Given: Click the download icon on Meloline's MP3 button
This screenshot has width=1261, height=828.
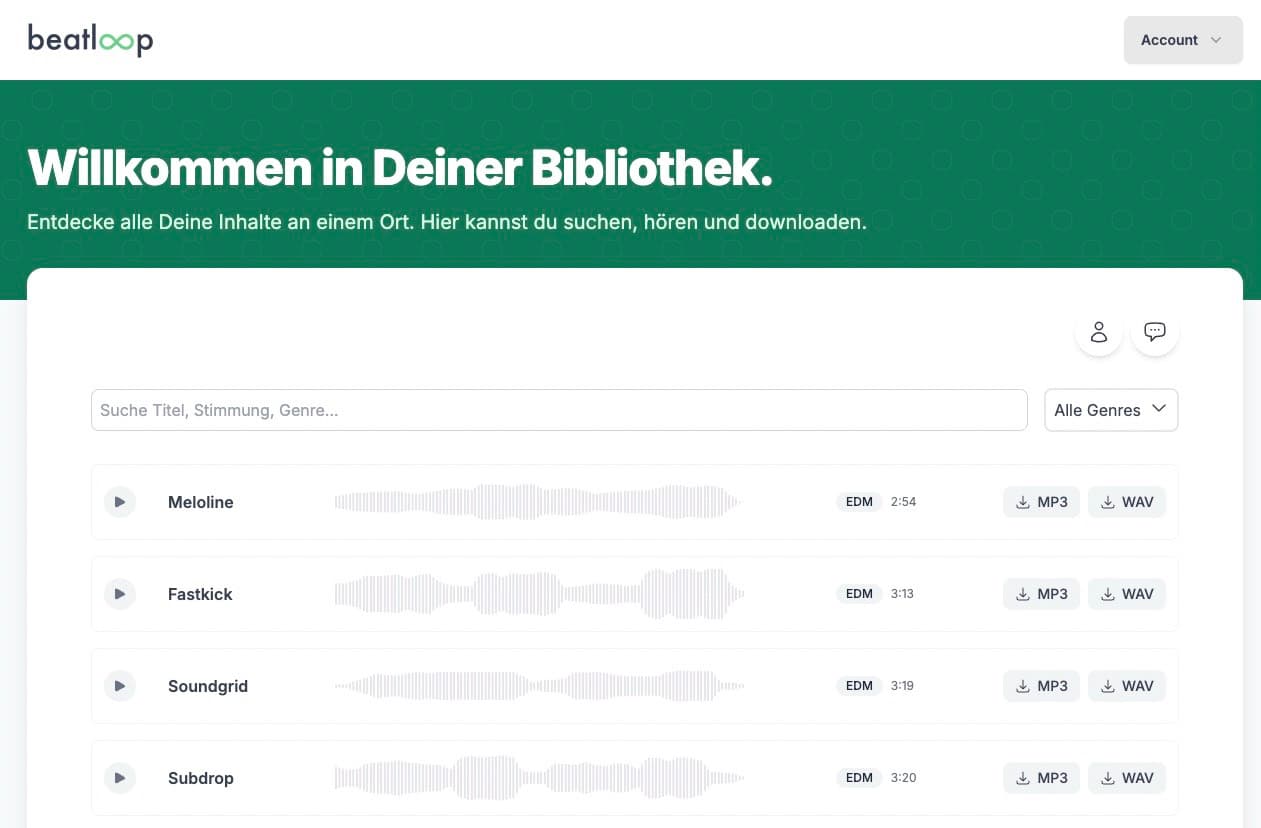Looking at the screenshot, I should point(1023,502).
